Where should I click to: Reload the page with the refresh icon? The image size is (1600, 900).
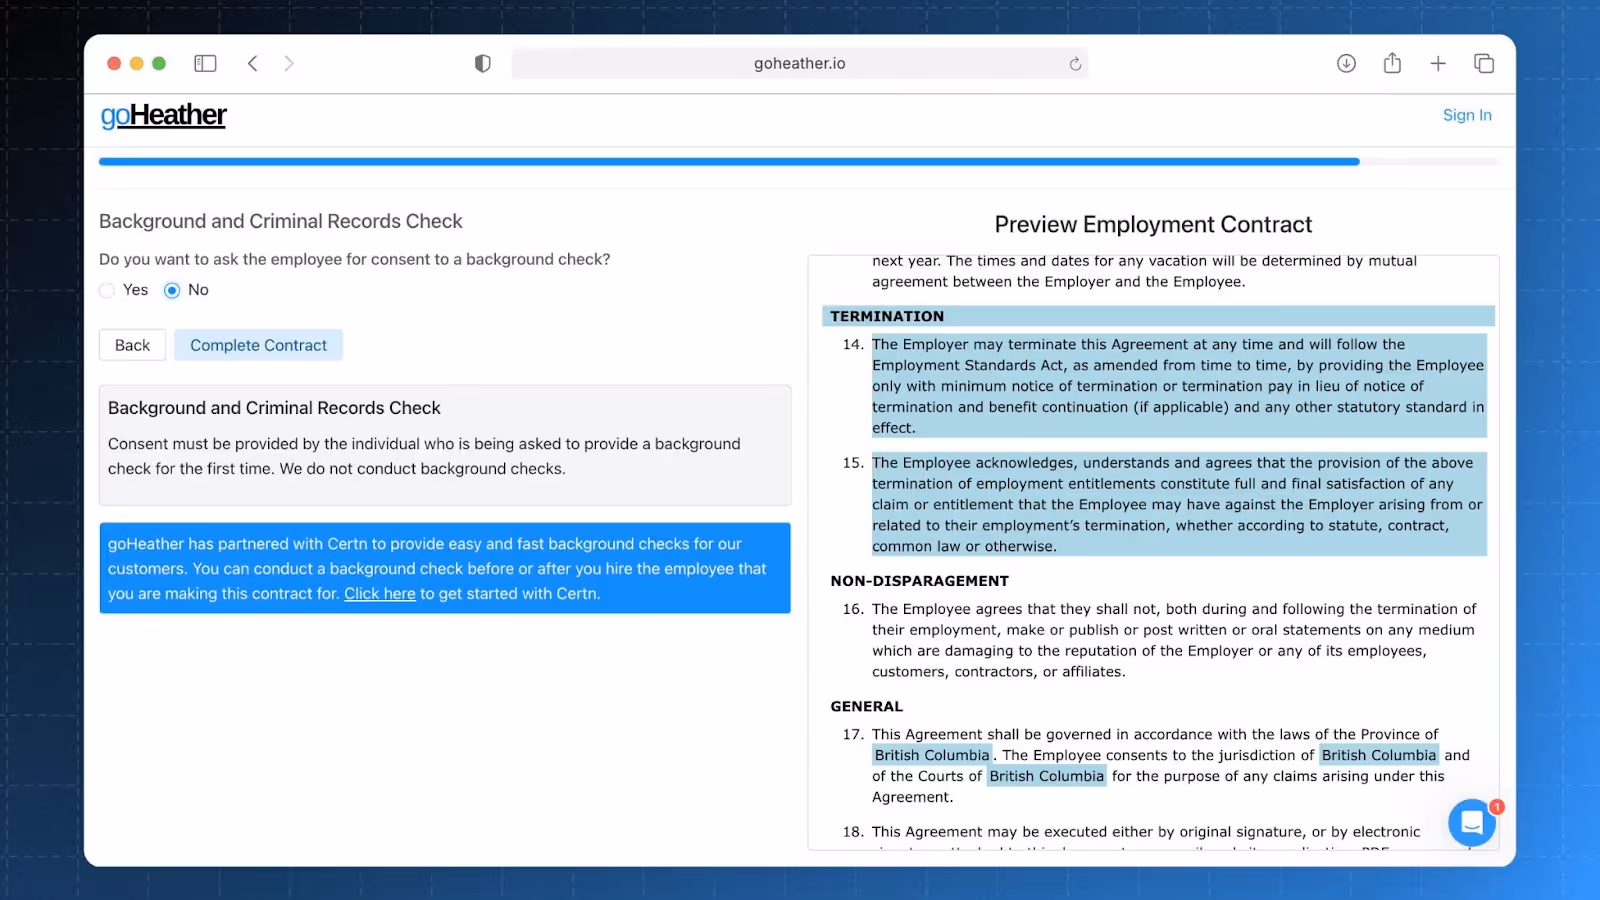[x=1075, y=64]
